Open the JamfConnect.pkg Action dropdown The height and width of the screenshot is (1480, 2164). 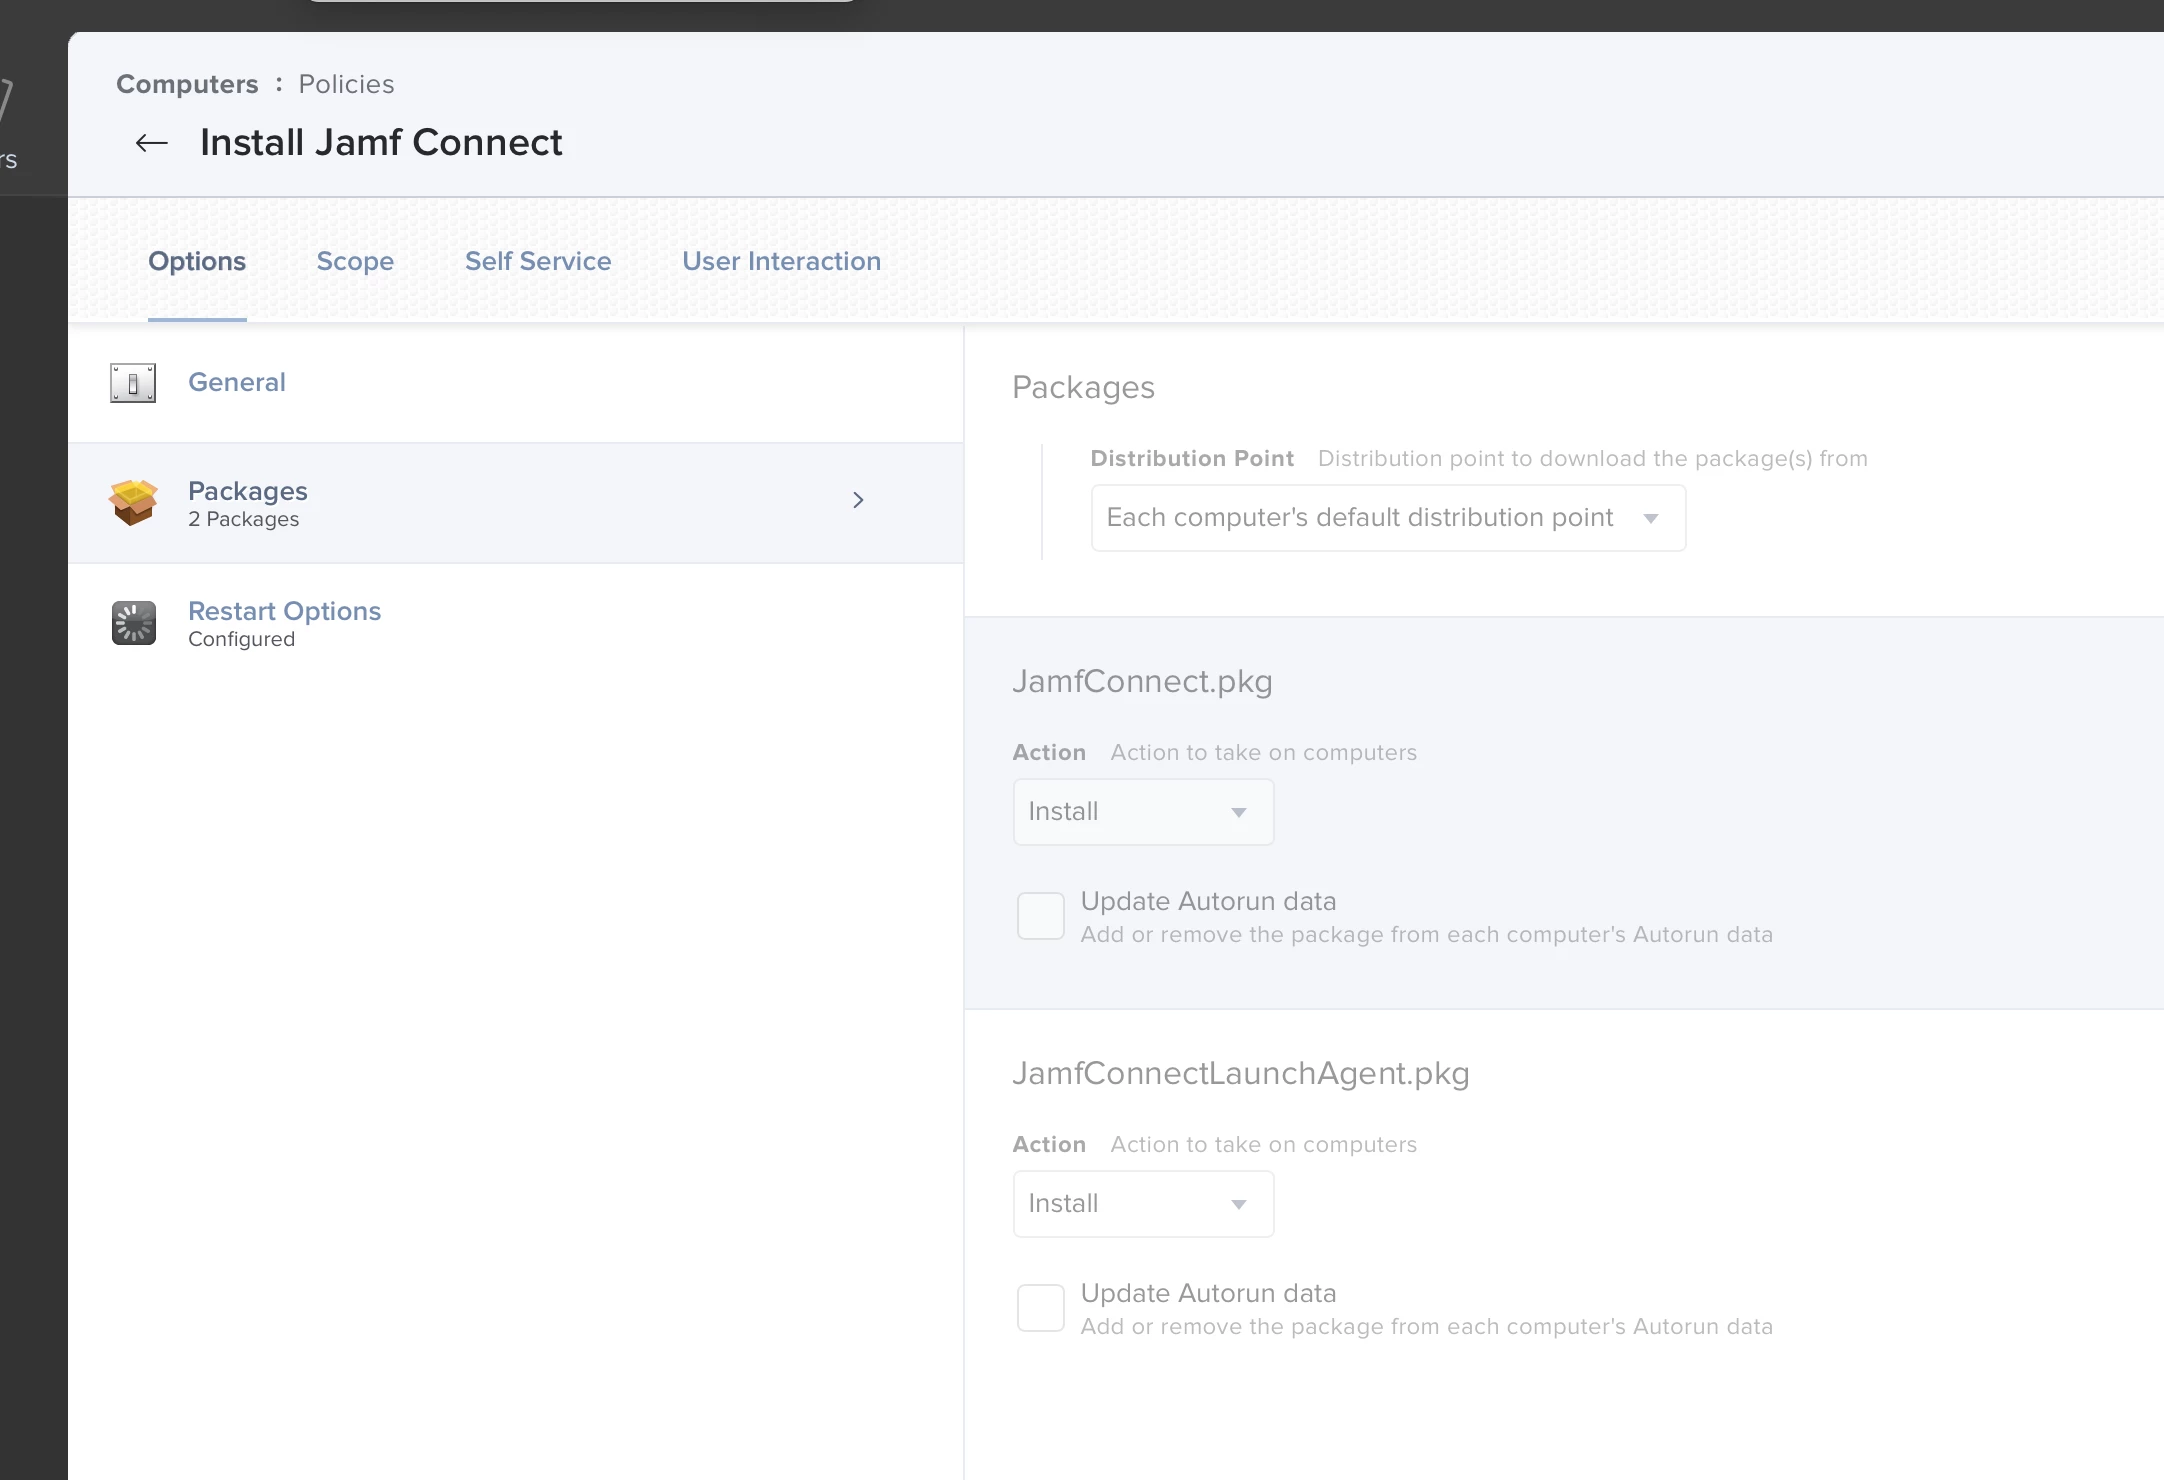(1143, 812)
